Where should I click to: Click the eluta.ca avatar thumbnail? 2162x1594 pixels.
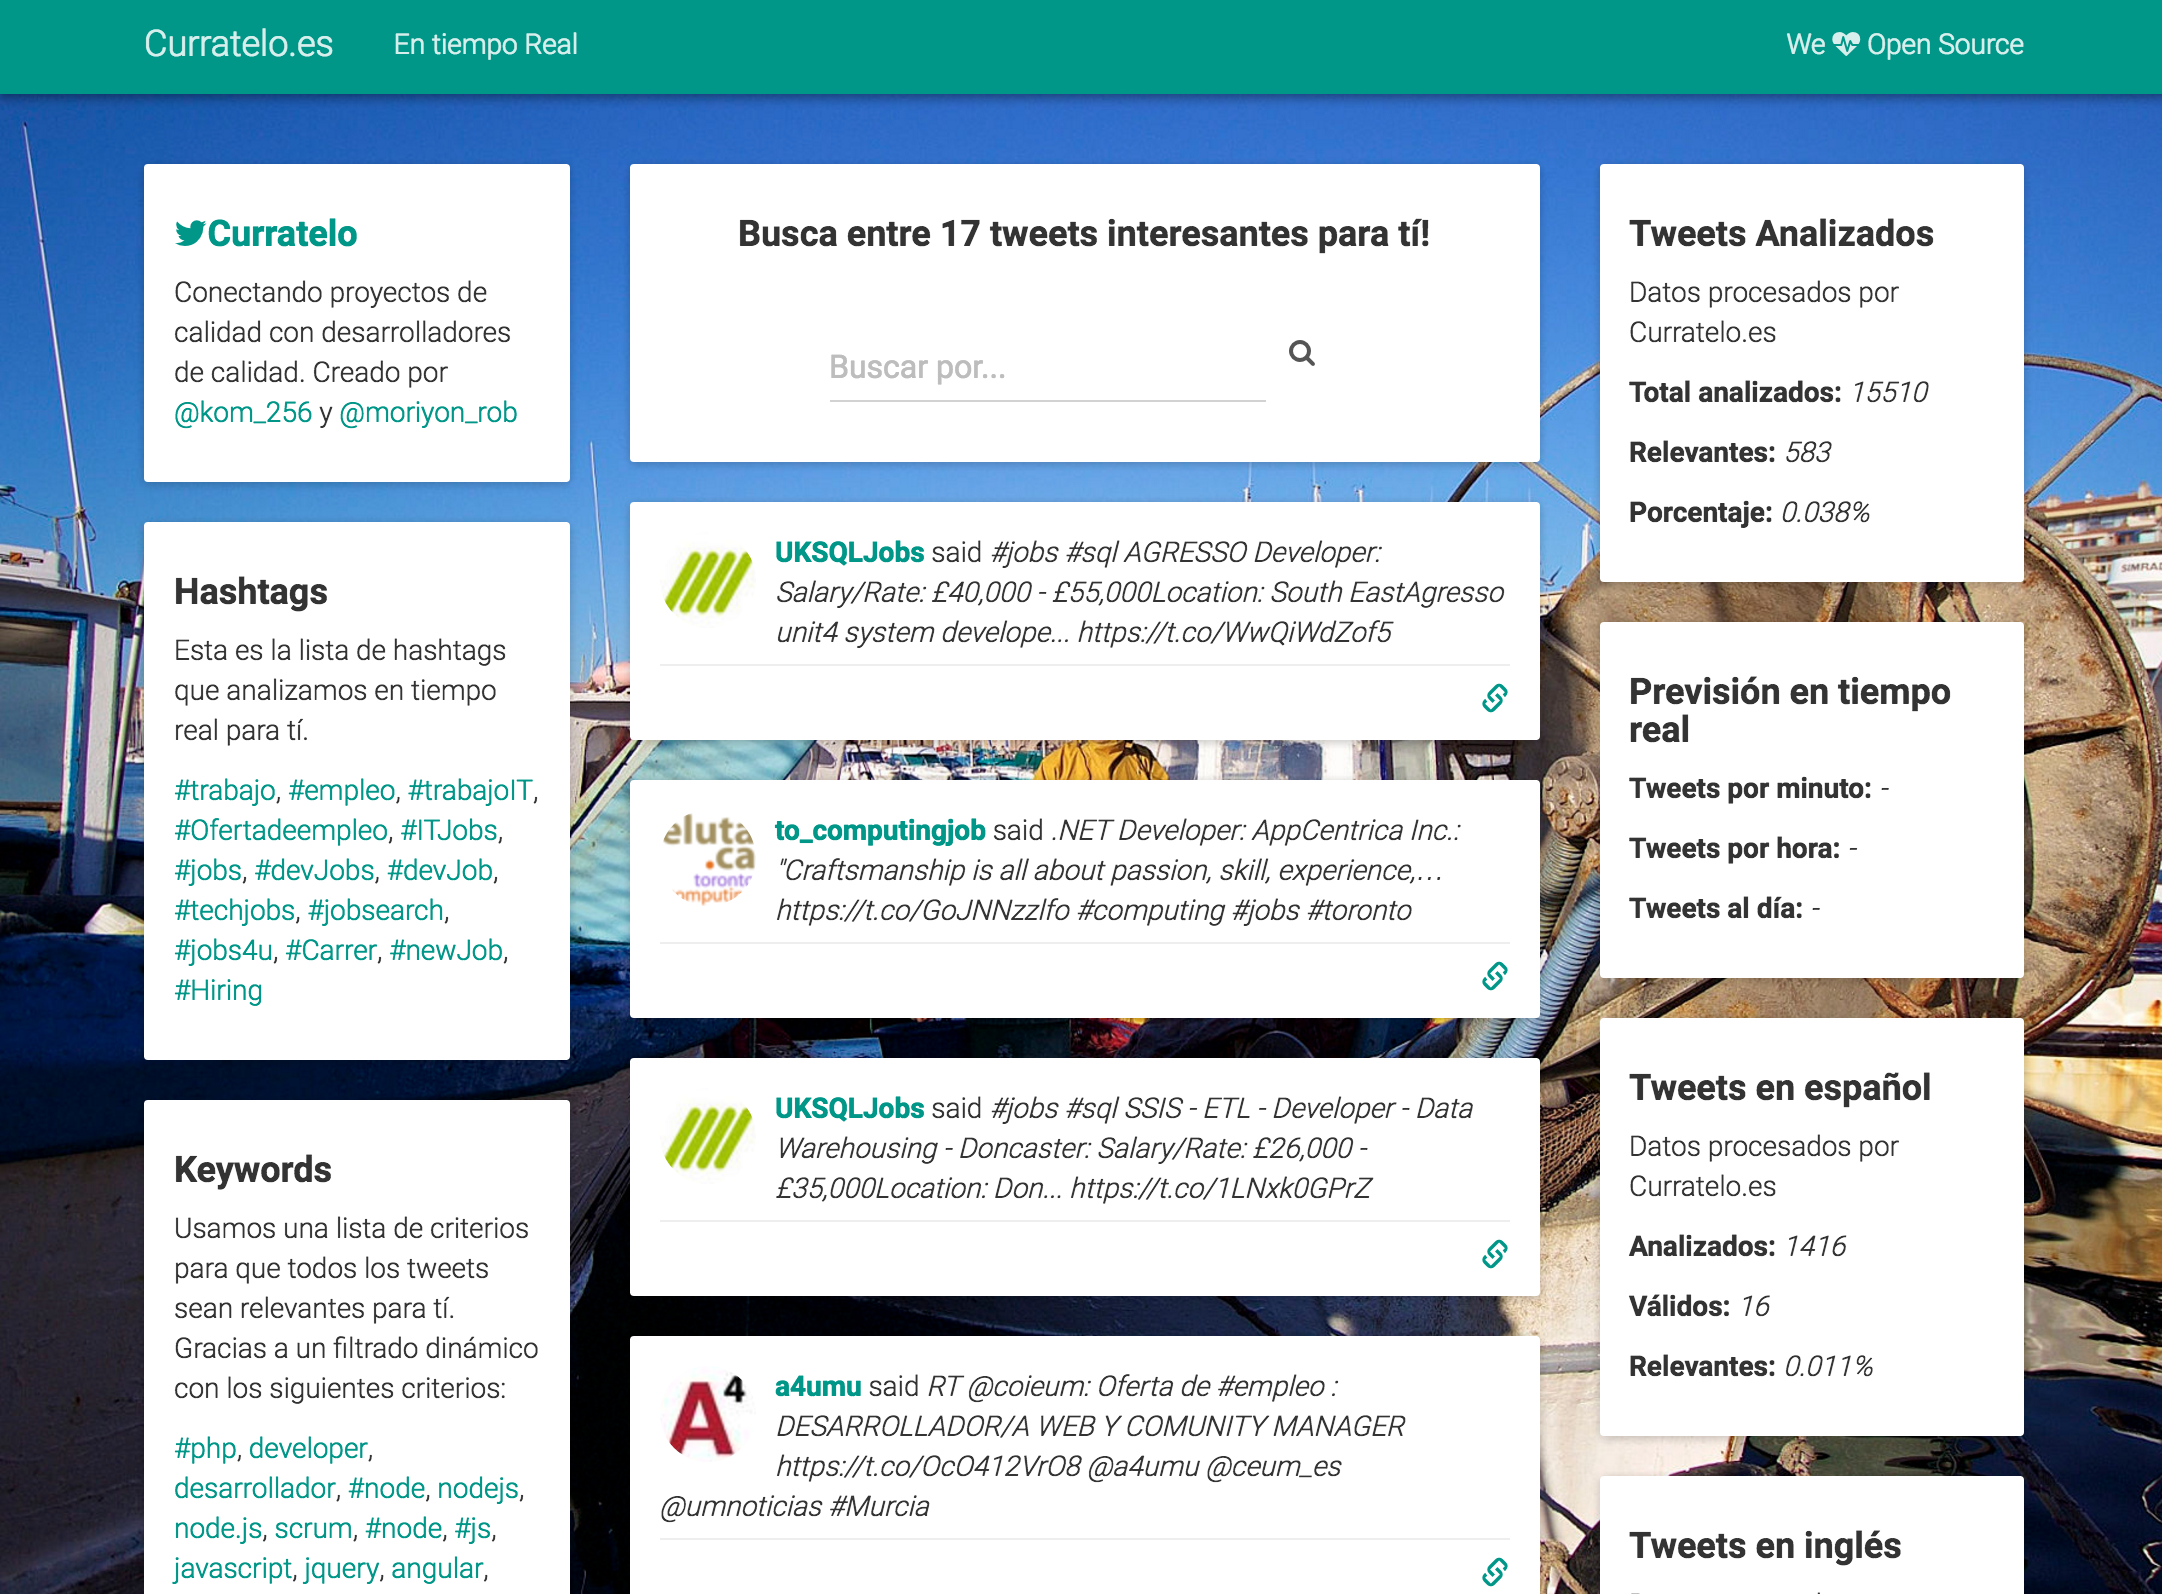pyautogui.click(x=709, y=860)
